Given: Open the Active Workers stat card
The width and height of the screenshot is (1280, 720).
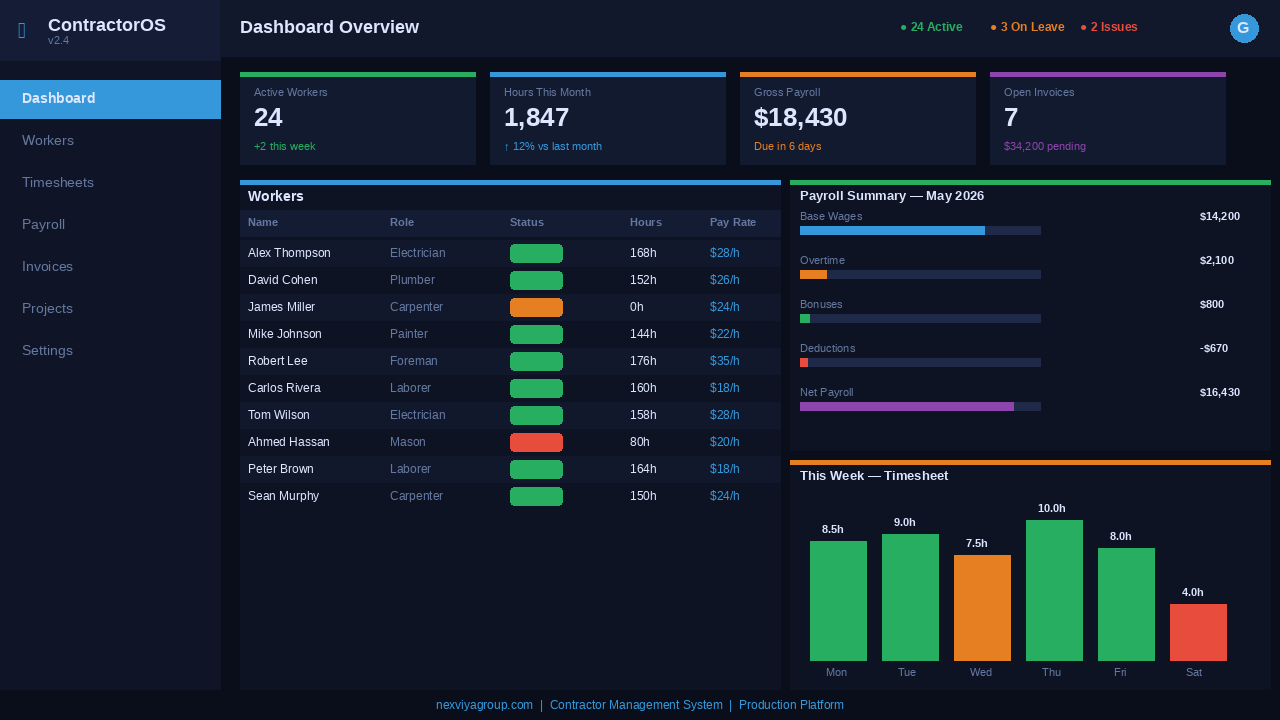Looking at the screenshot, I should click(x=358, y=118).
